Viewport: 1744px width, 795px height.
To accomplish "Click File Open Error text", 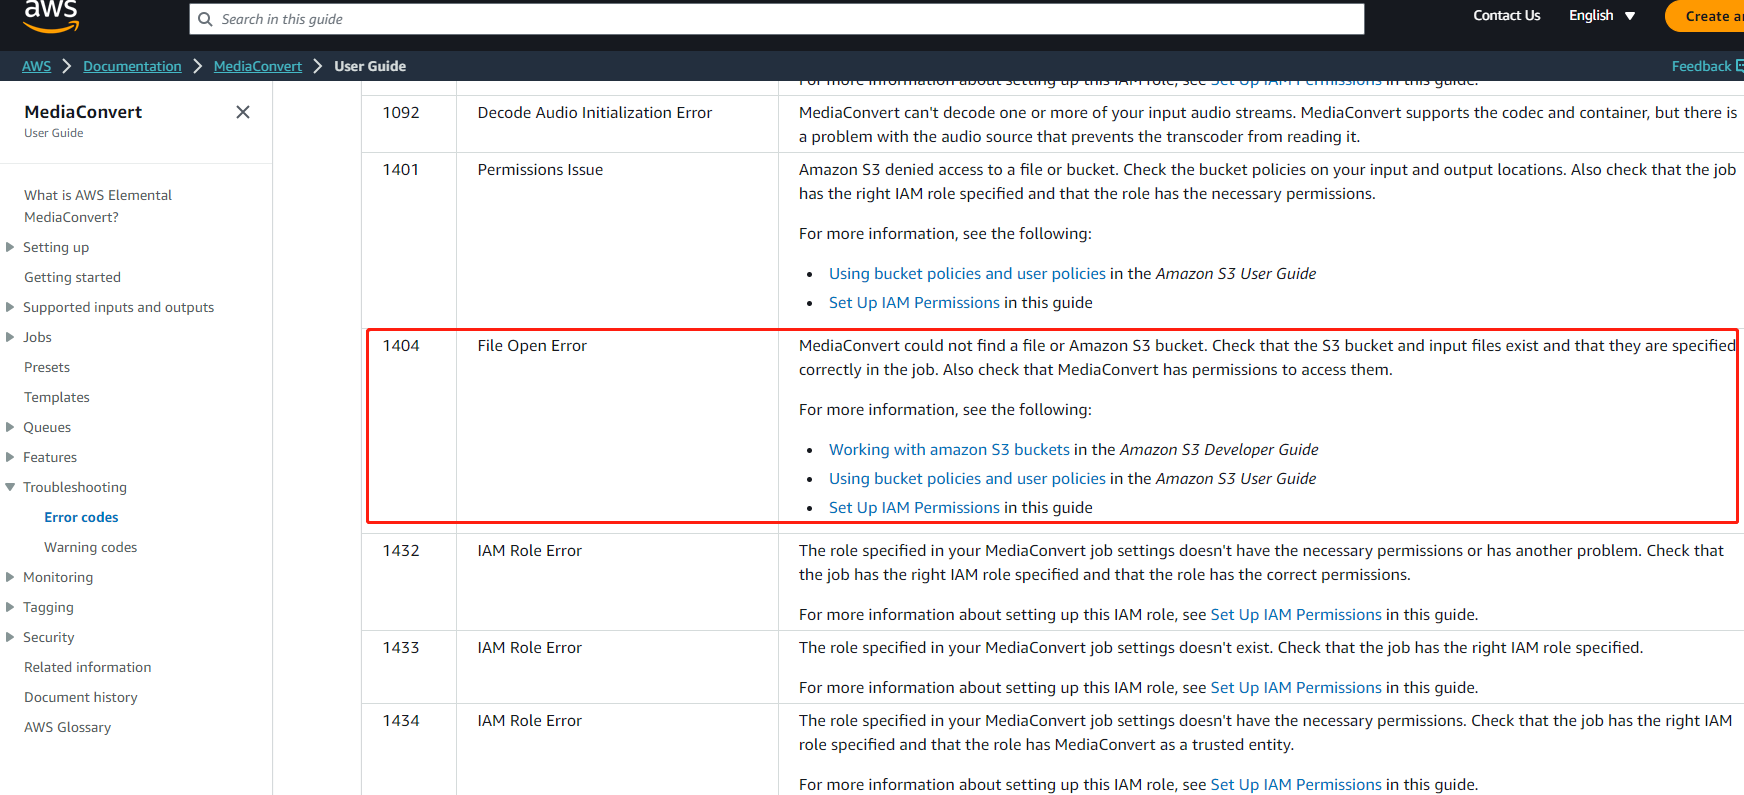I will click(532, 345).
